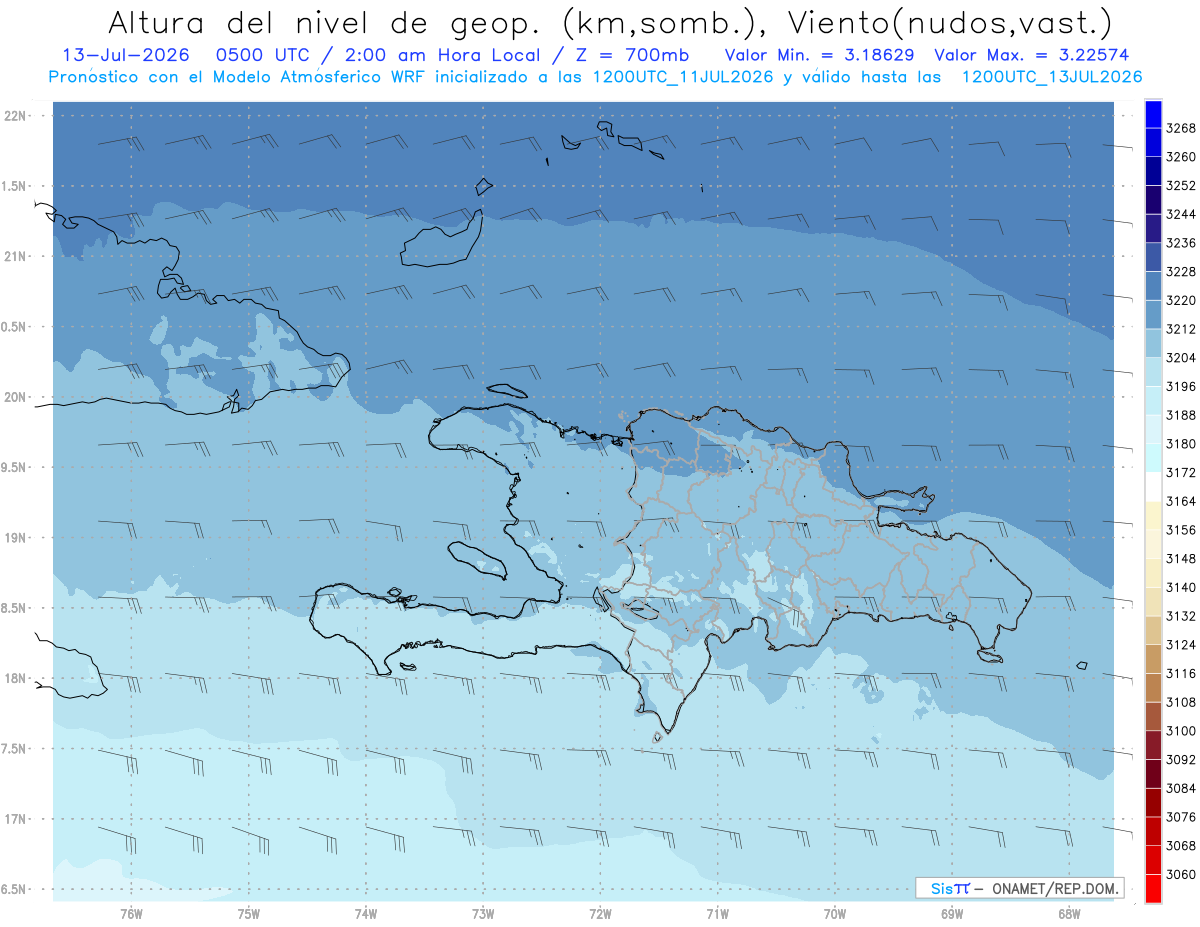Click the white swatch between 3172 and 3164

click(x=1153, y=487)
